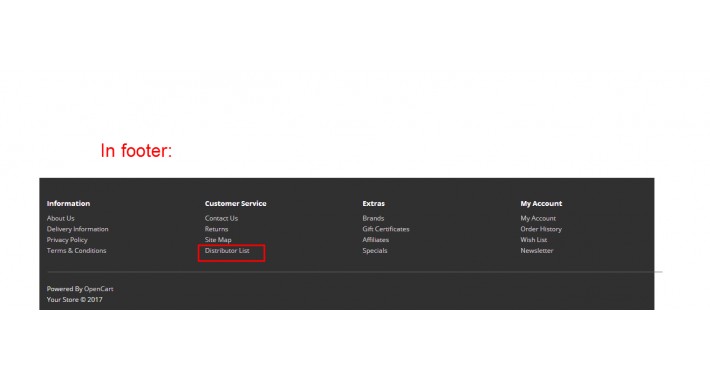Open the Distributor List link

(x=227, y=250)
